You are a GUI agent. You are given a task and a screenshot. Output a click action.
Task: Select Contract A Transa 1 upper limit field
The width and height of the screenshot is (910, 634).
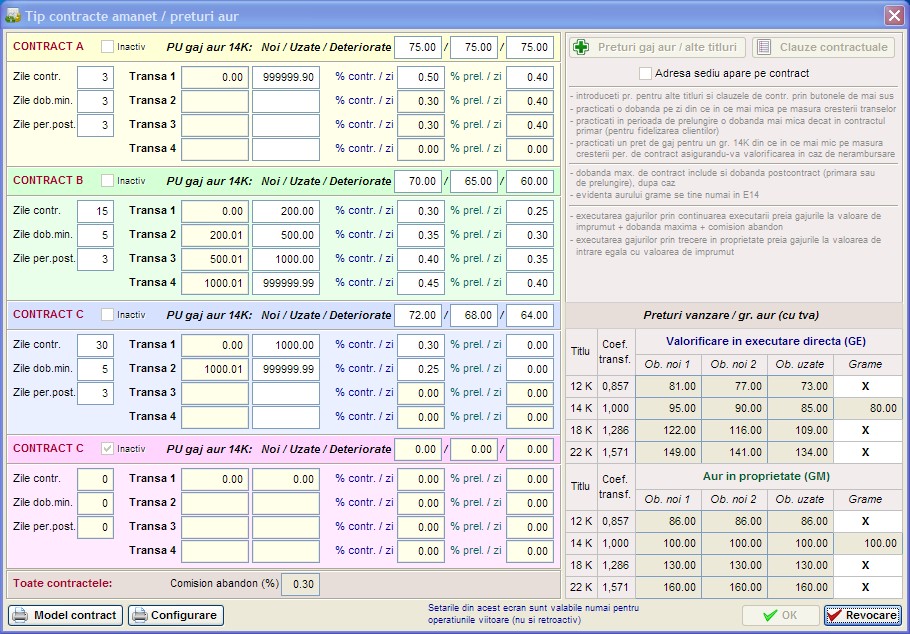(285, 77)
